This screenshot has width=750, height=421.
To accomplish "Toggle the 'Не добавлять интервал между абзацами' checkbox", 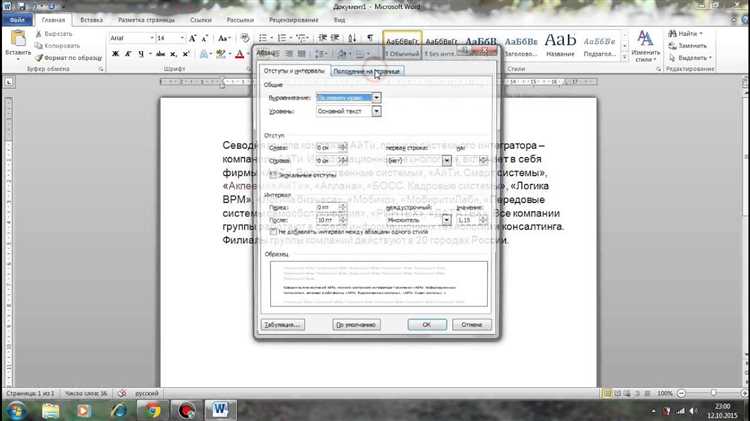I will coord(274,232).
